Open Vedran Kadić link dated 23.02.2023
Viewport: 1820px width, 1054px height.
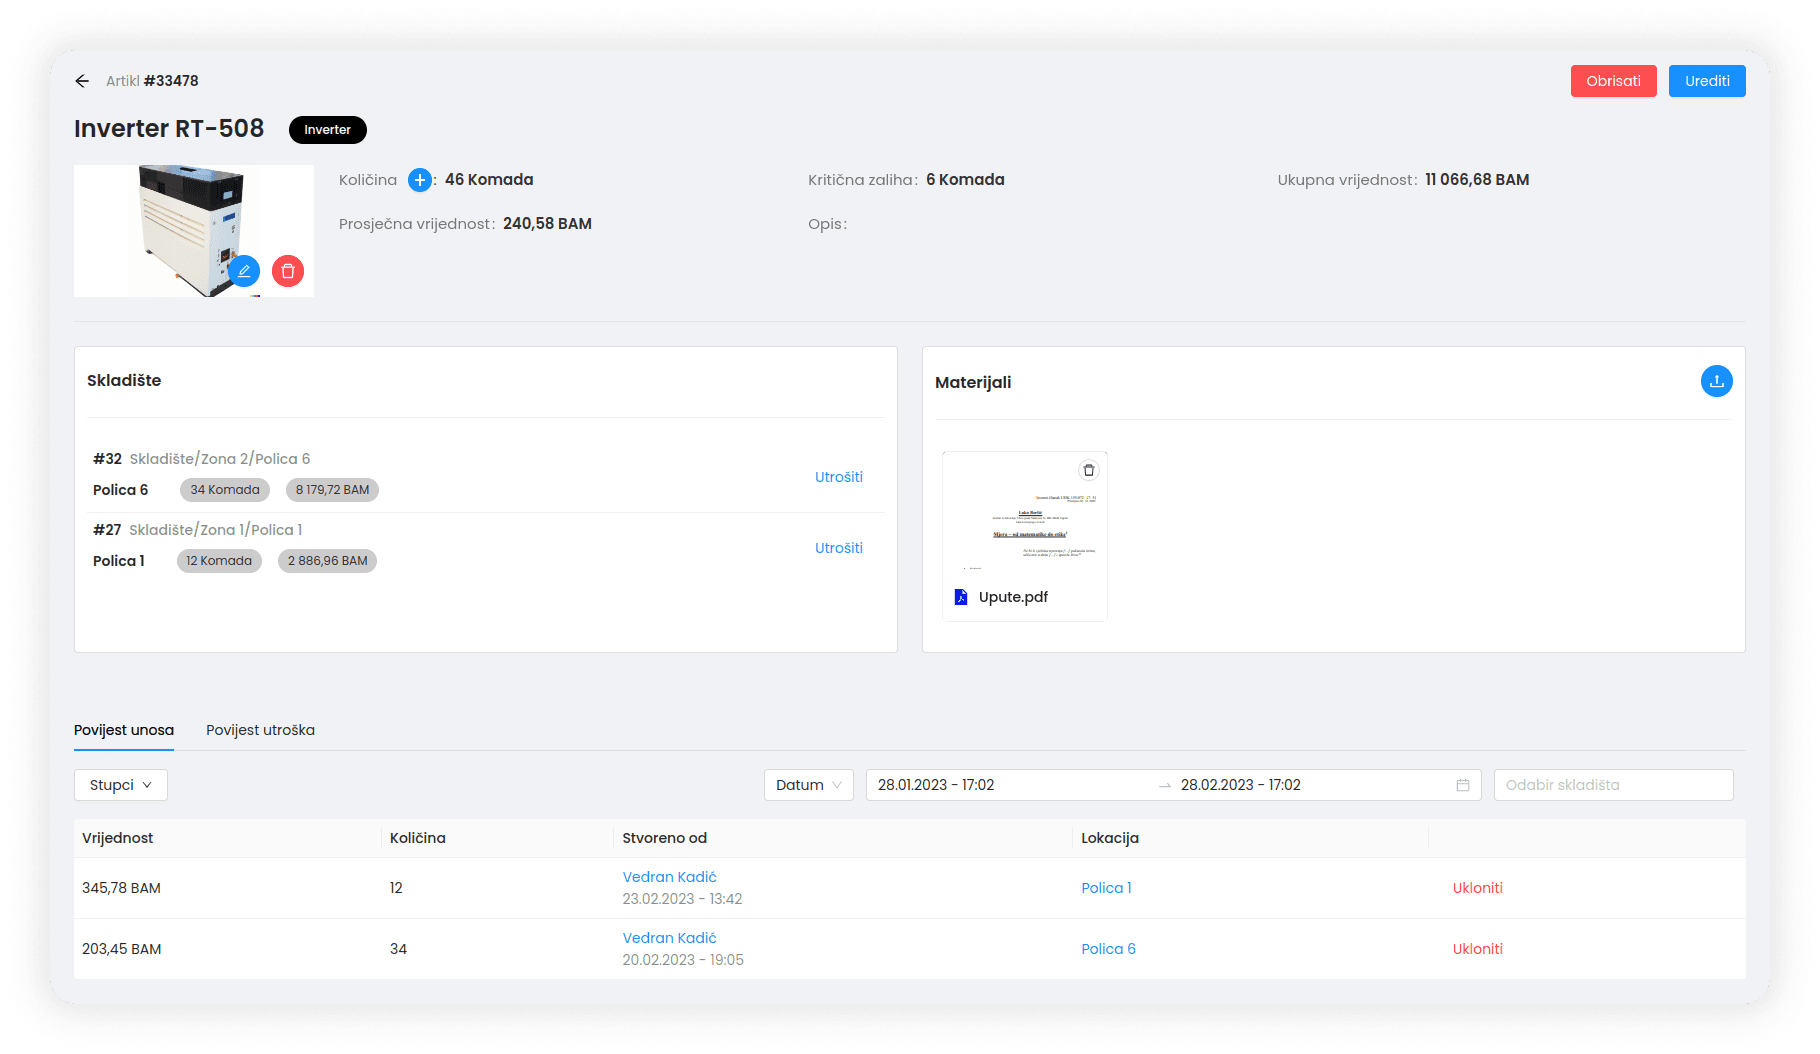point(669,877)
